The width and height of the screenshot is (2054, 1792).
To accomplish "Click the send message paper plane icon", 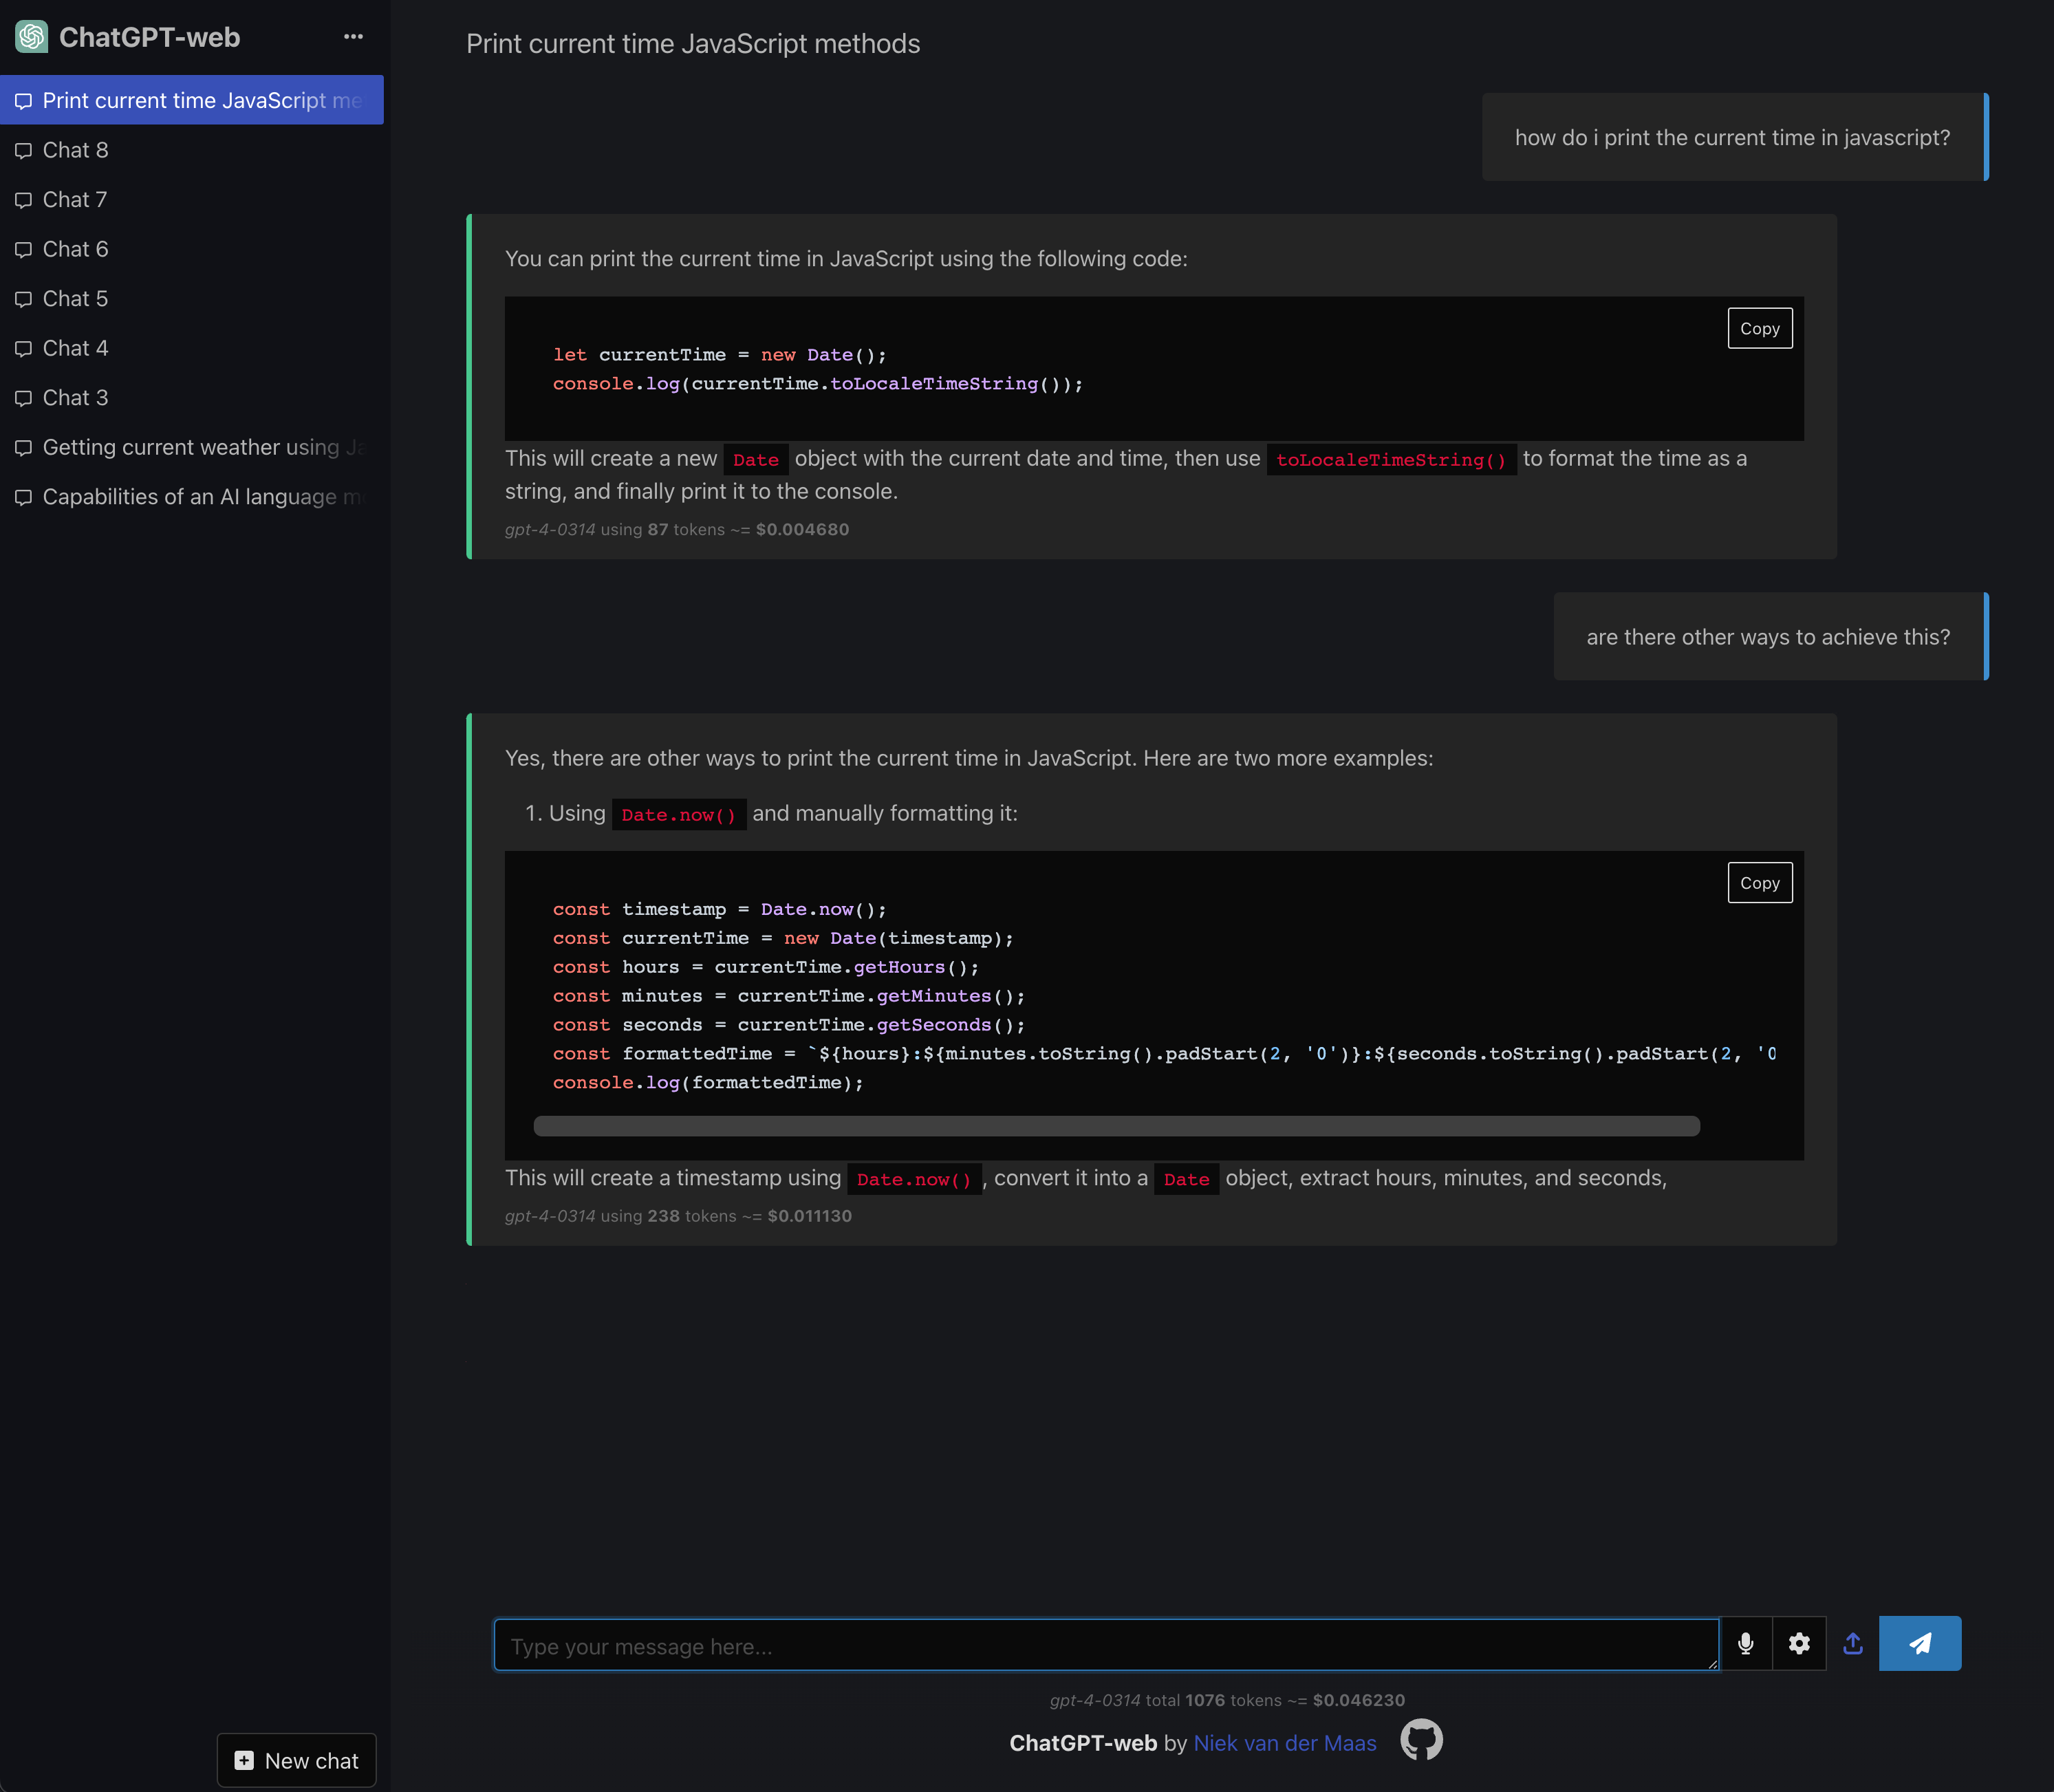I will pos(1919,1643).
